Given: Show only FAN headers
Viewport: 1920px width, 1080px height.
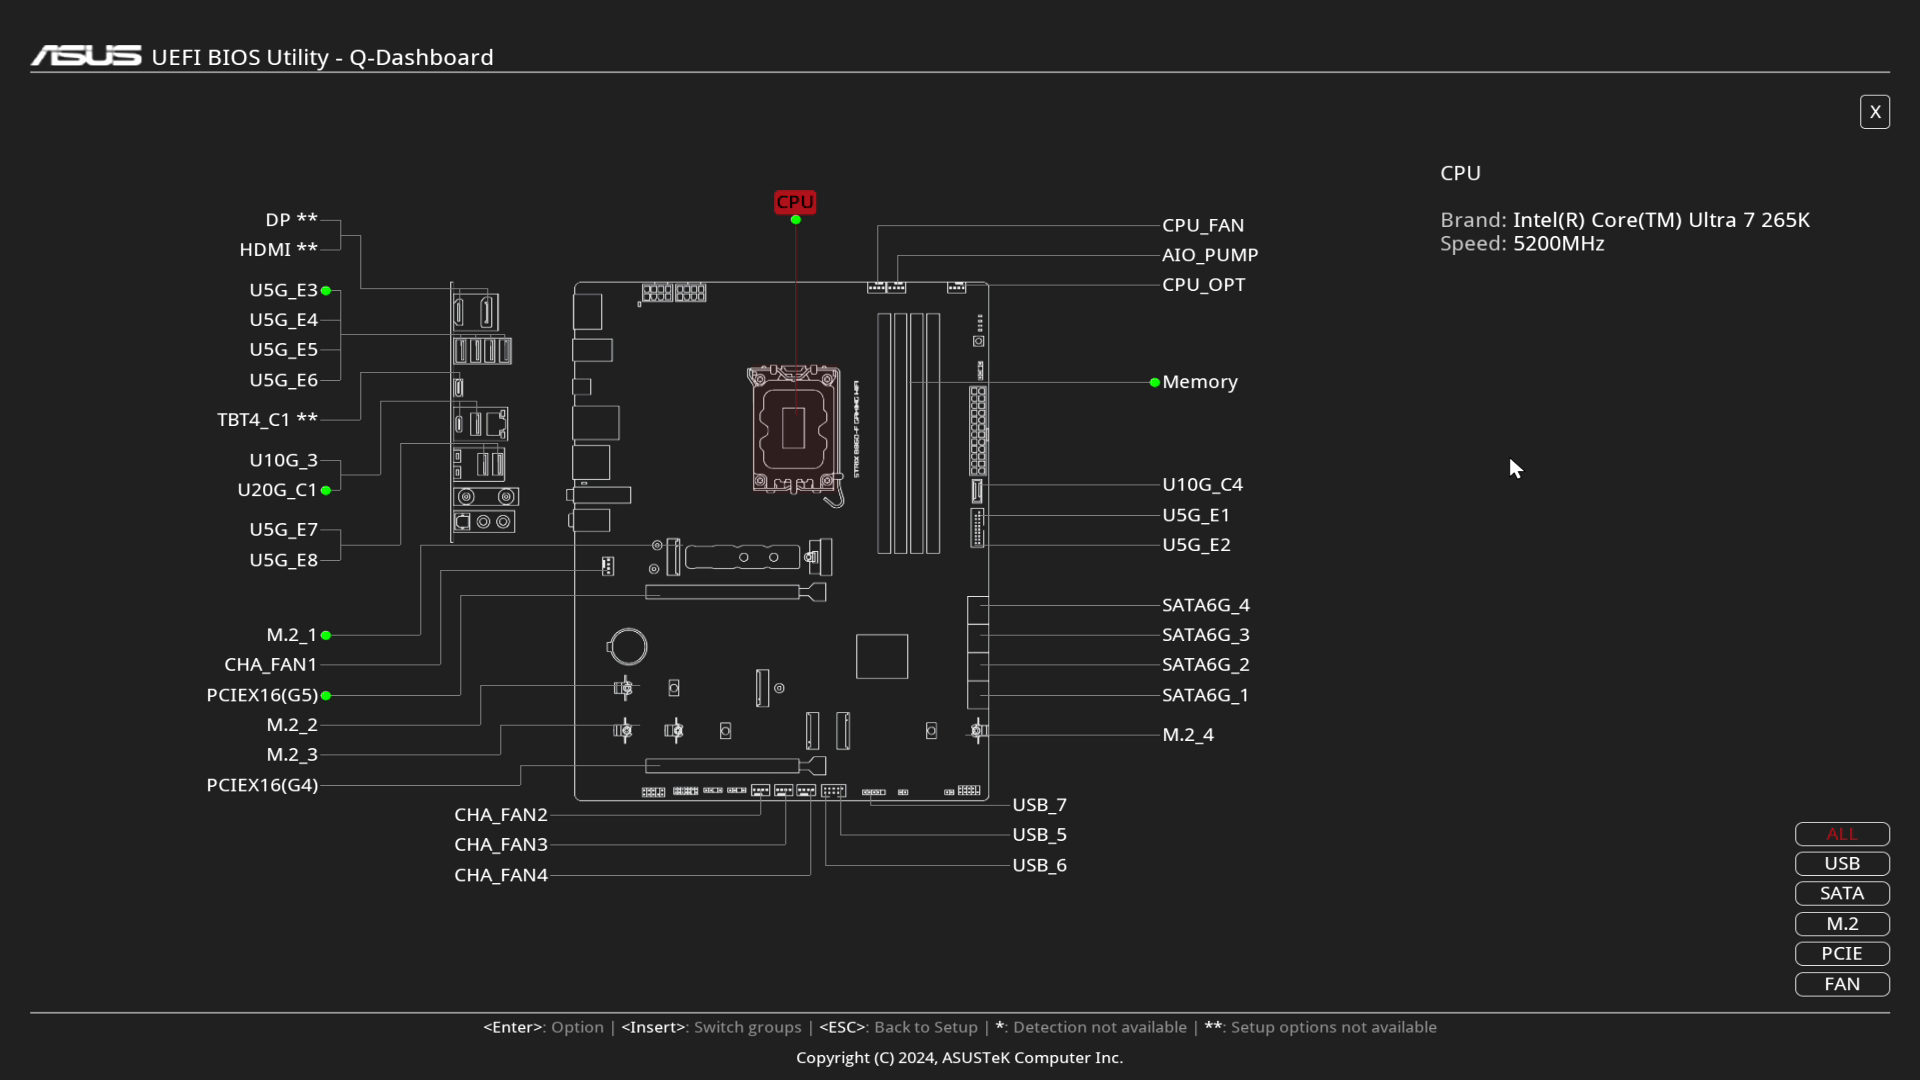Looking at the screenshot, I should click(1841, 984).
